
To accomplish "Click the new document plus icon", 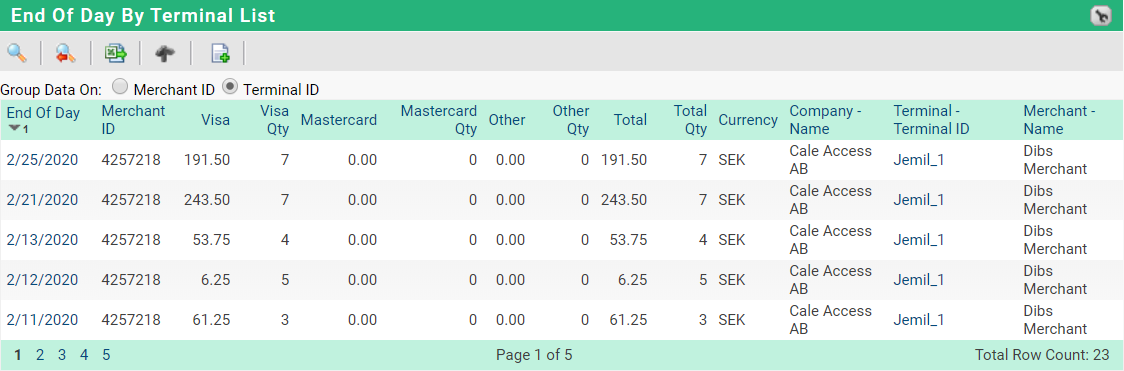I will pos(219,53).
